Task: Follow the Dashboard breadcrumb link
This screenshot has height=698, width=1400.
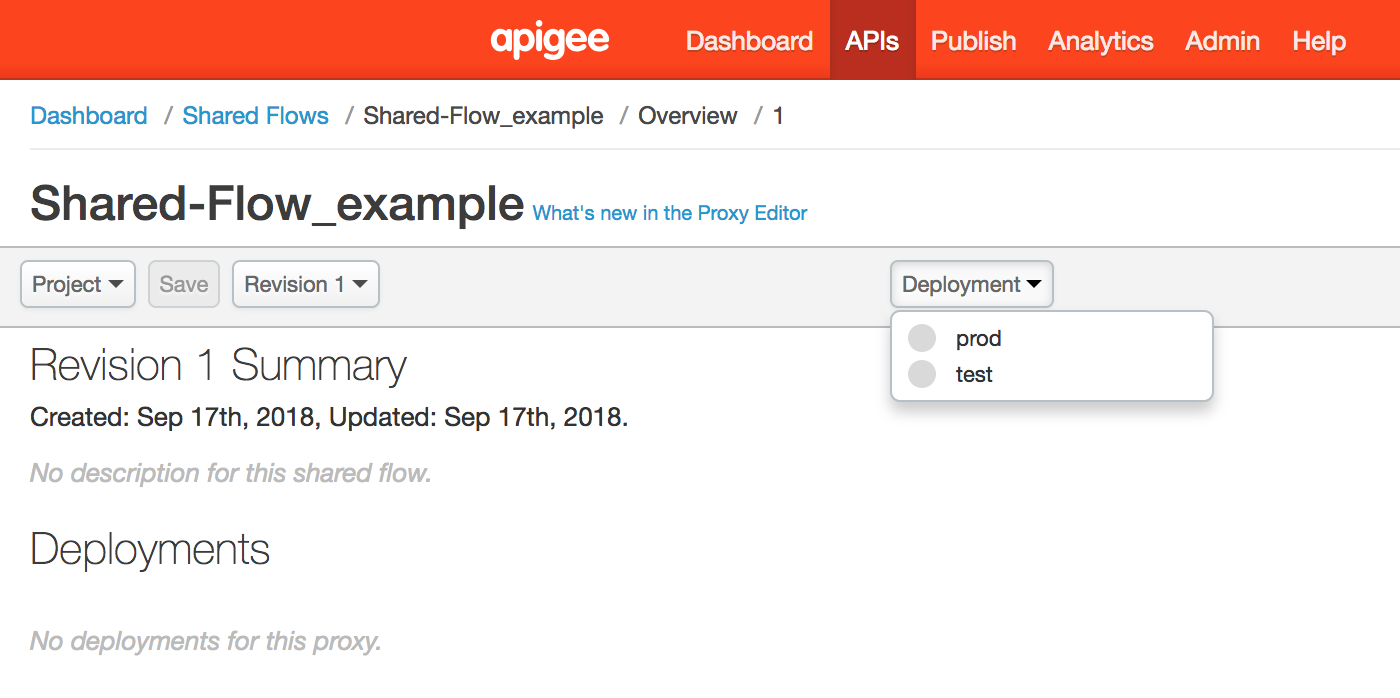Action: click(89, 116)
